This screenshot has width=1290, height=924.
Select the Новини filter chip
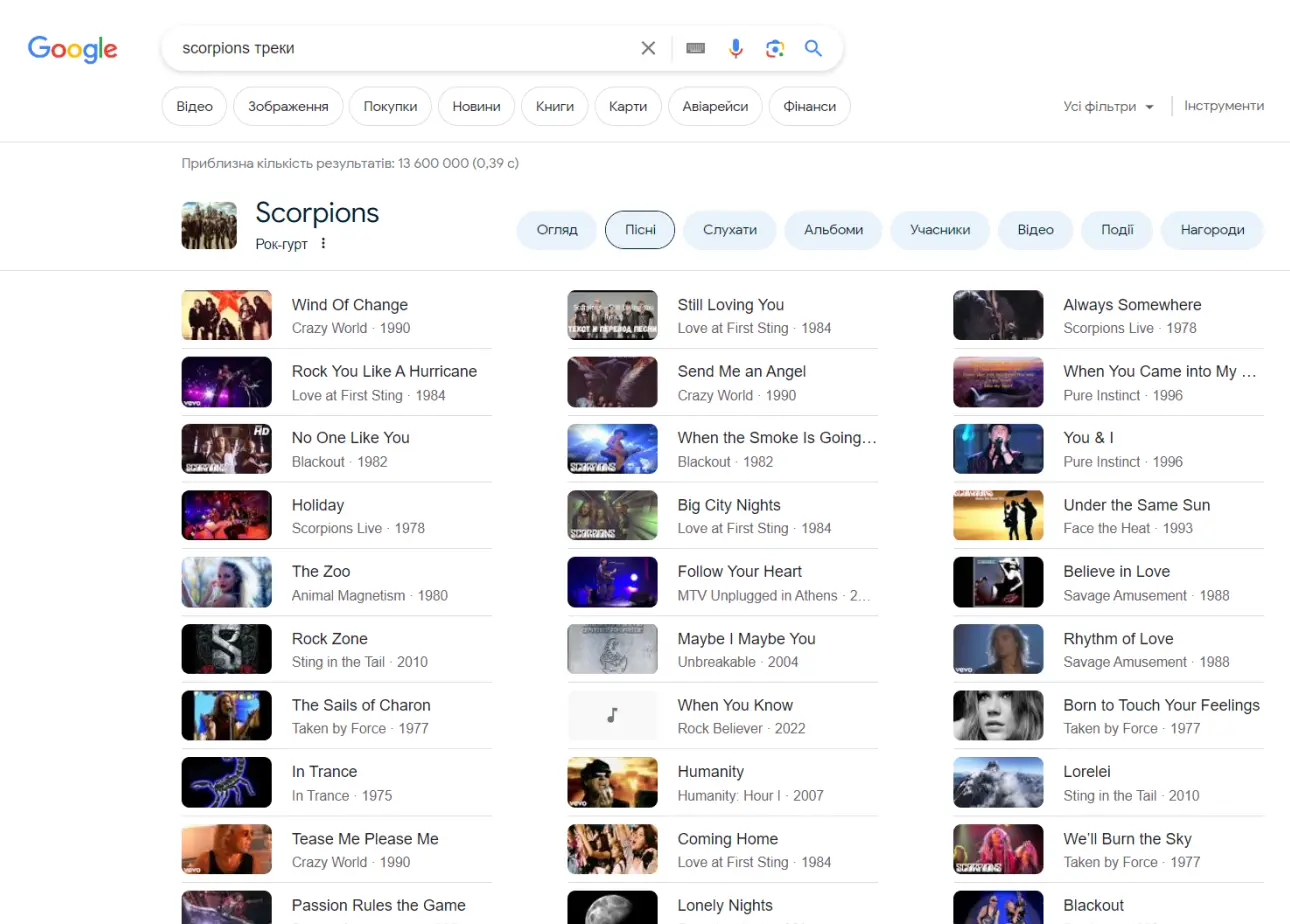[x=476, y=106]
